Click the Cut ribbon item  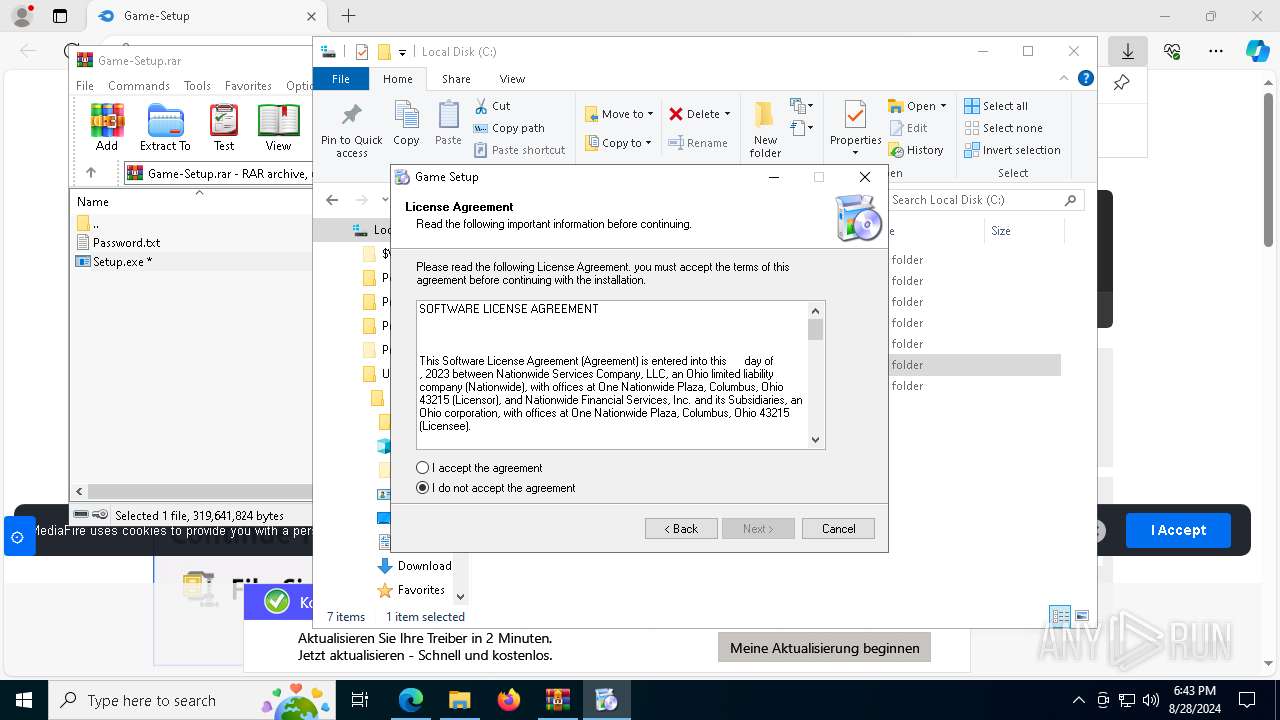coord(493,106)
